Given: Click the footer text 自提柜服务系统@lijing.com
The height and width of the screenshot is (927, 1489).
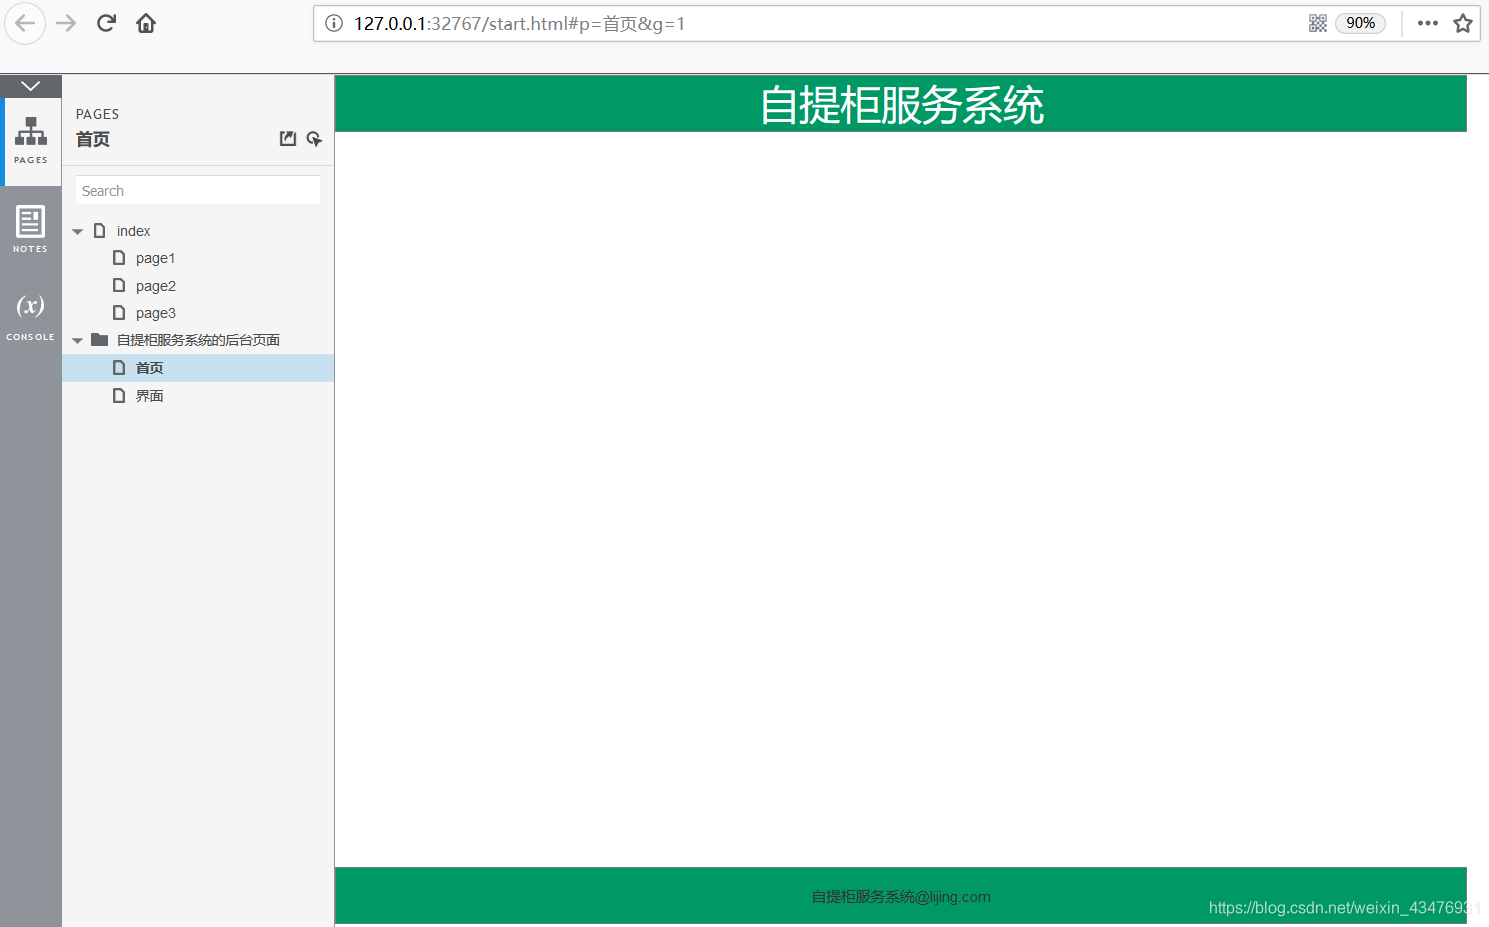Looking at the screenshot, I should [x=901, y=897].
